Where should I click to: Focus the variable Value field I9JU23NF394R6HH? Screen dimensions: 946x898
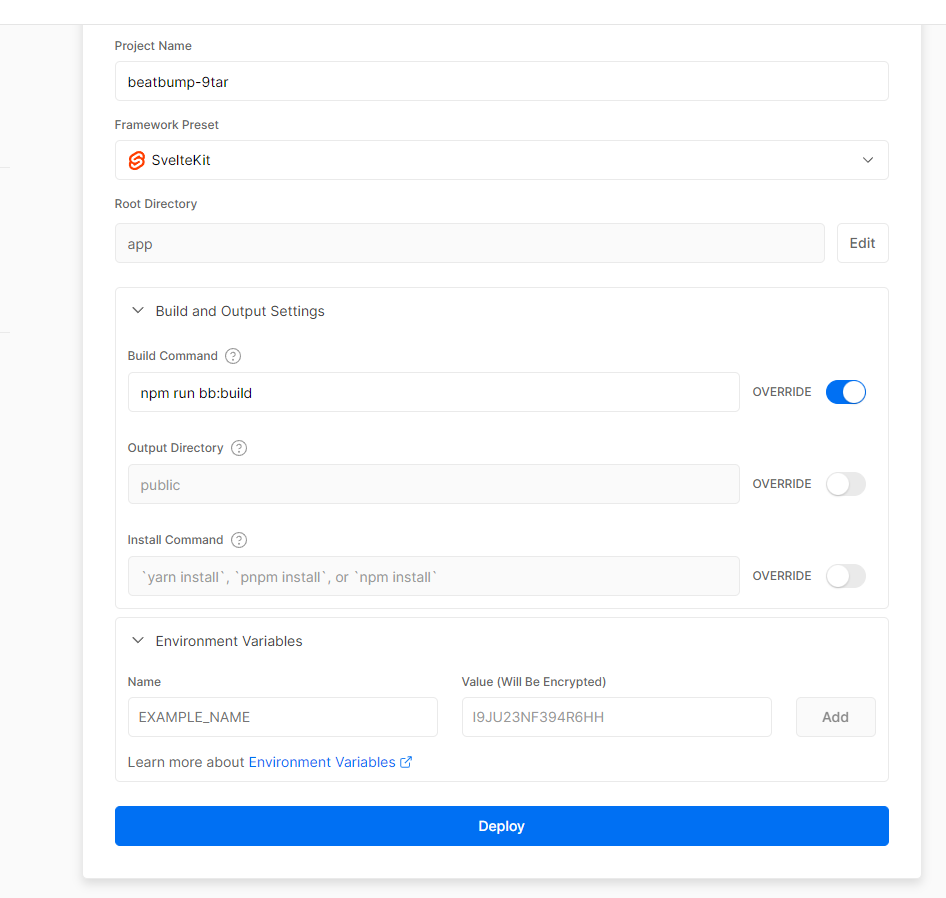617,717
